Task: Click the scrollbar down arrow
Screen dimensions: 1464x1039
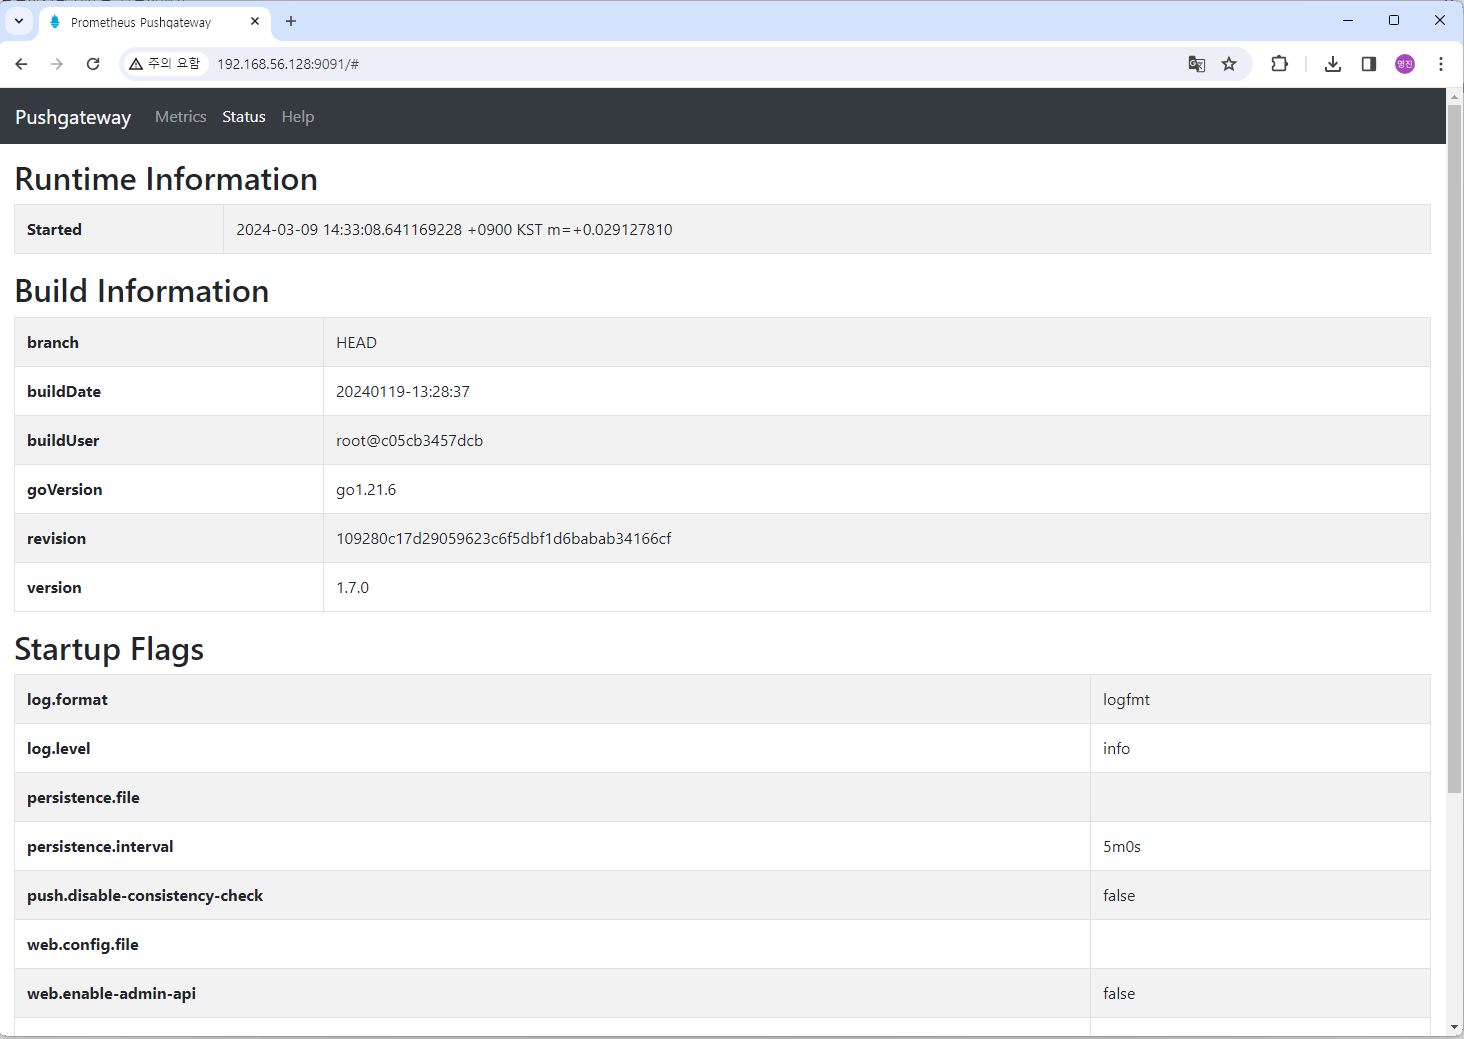Action: pyautogui.click(x=1455, y=1027)
